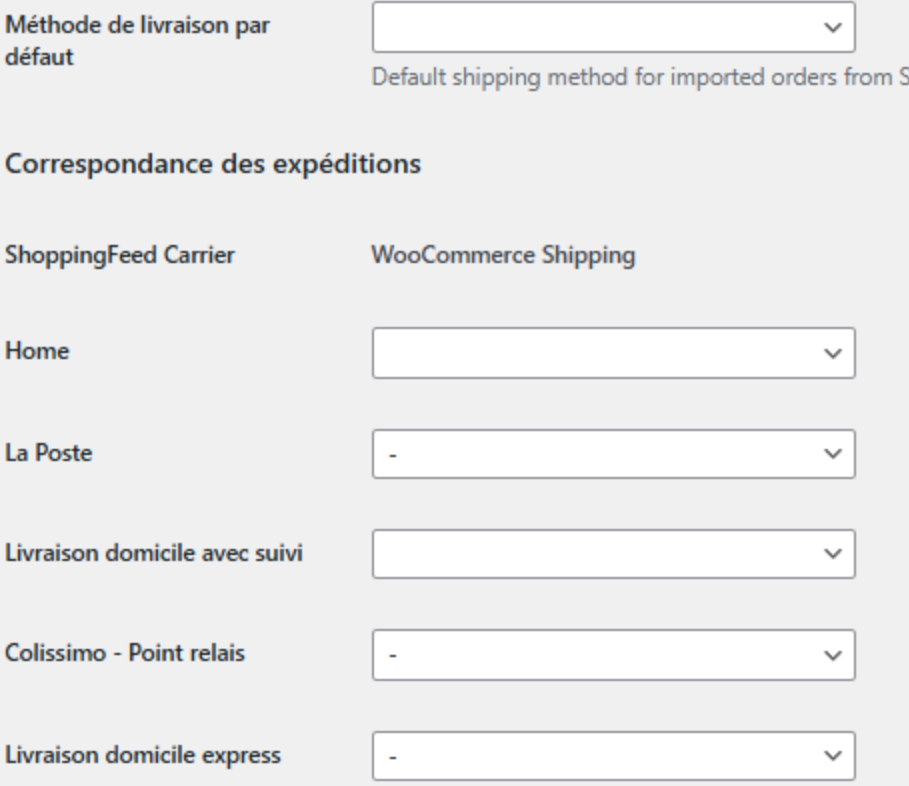This screenshot has width=909, height=786.
Task: Open the La Poste shipping dropdown
Action: [x=612, y=454]
